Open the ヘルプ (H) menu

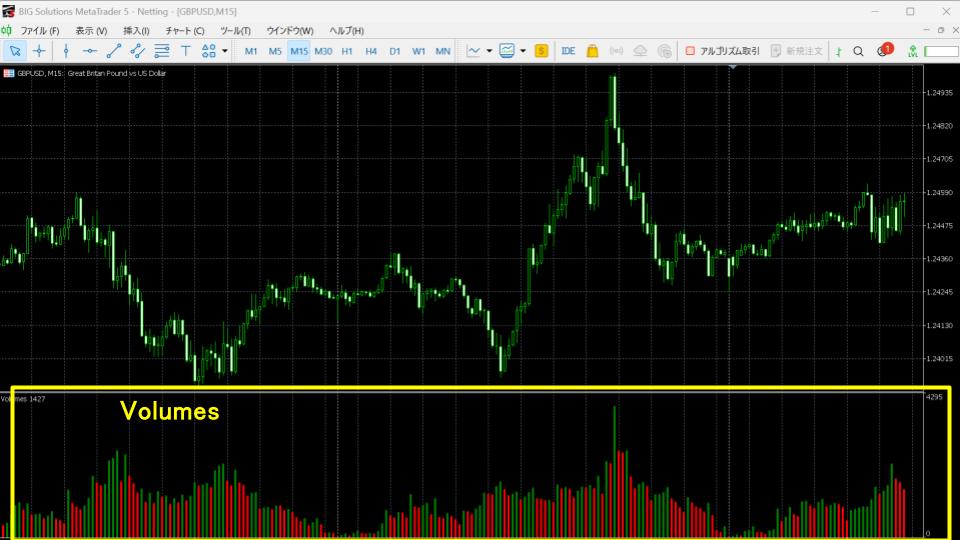pos(347,31)
